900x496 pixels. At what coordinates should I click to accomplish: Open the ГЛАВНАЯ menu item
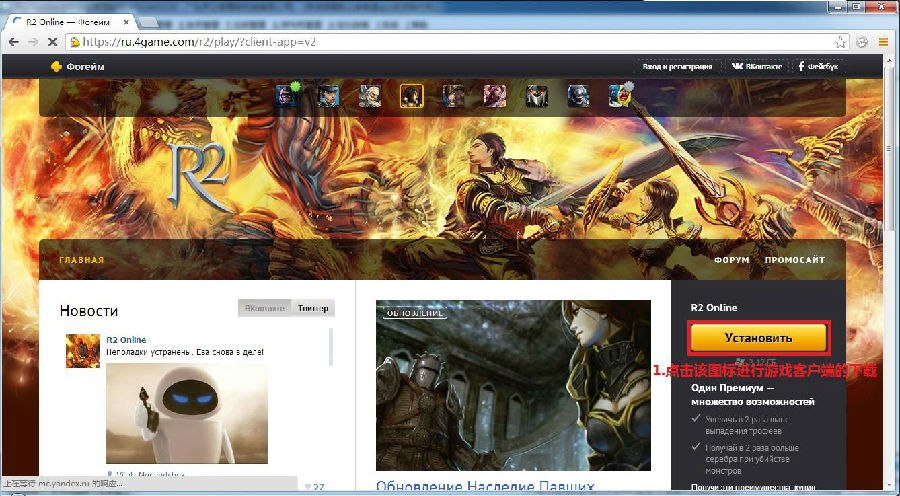[x=82, y=260]
